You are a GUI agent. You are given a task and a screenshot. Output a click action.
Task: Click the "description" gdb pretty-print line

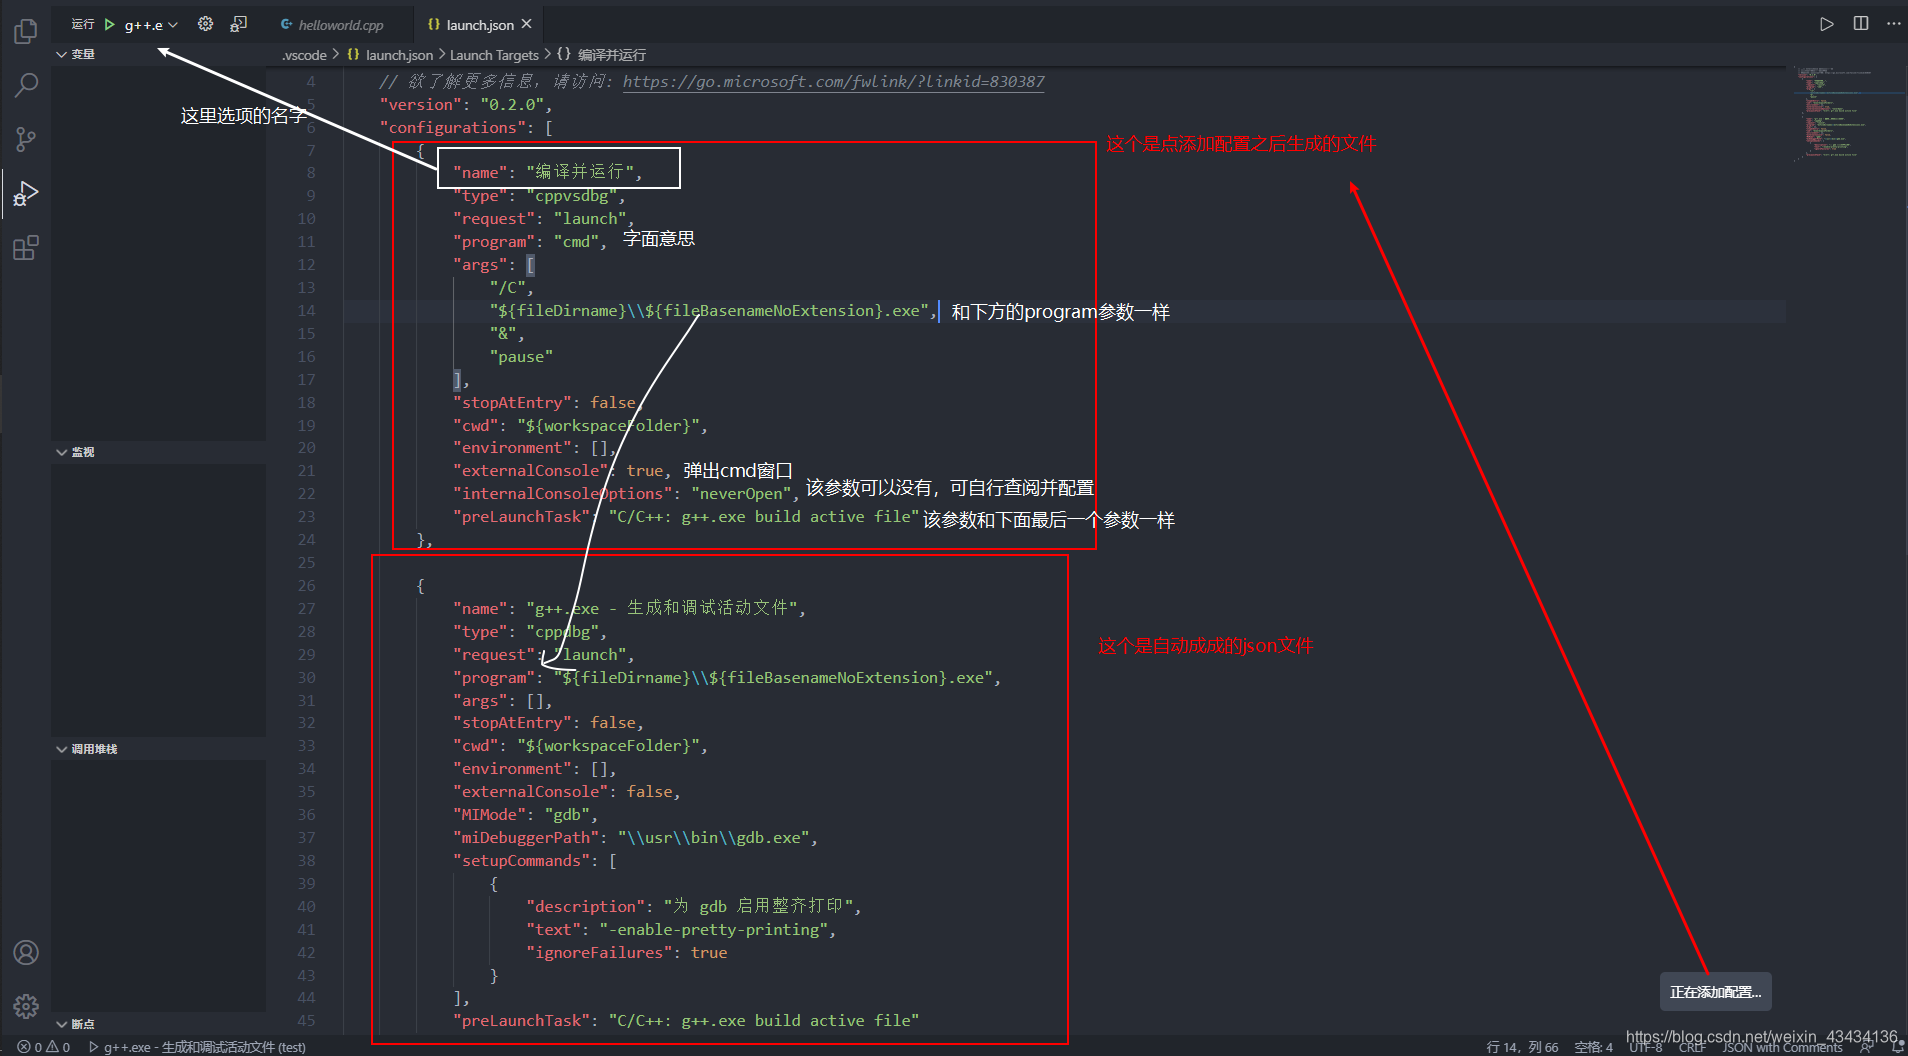pos(694,907)
